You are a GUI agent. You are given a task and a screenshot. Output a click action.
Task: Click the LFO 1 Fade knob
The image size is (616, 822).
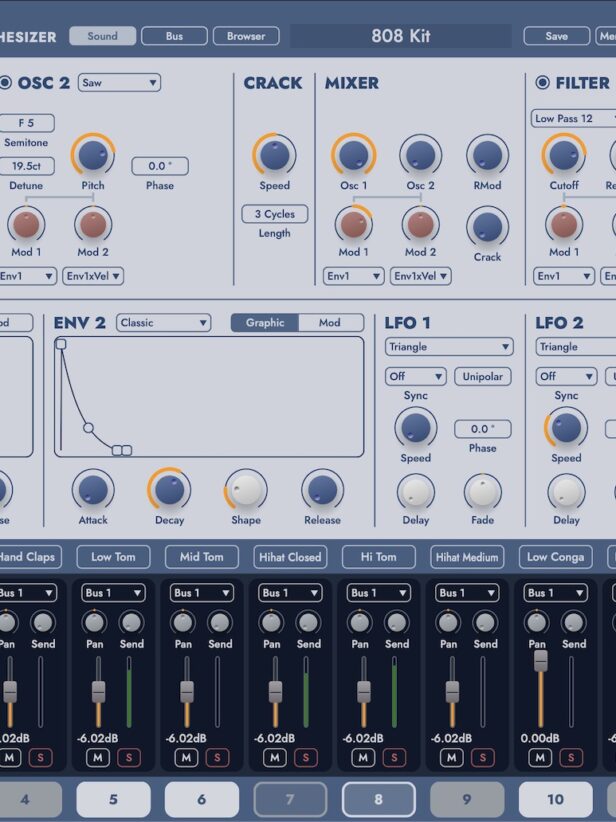483,492
